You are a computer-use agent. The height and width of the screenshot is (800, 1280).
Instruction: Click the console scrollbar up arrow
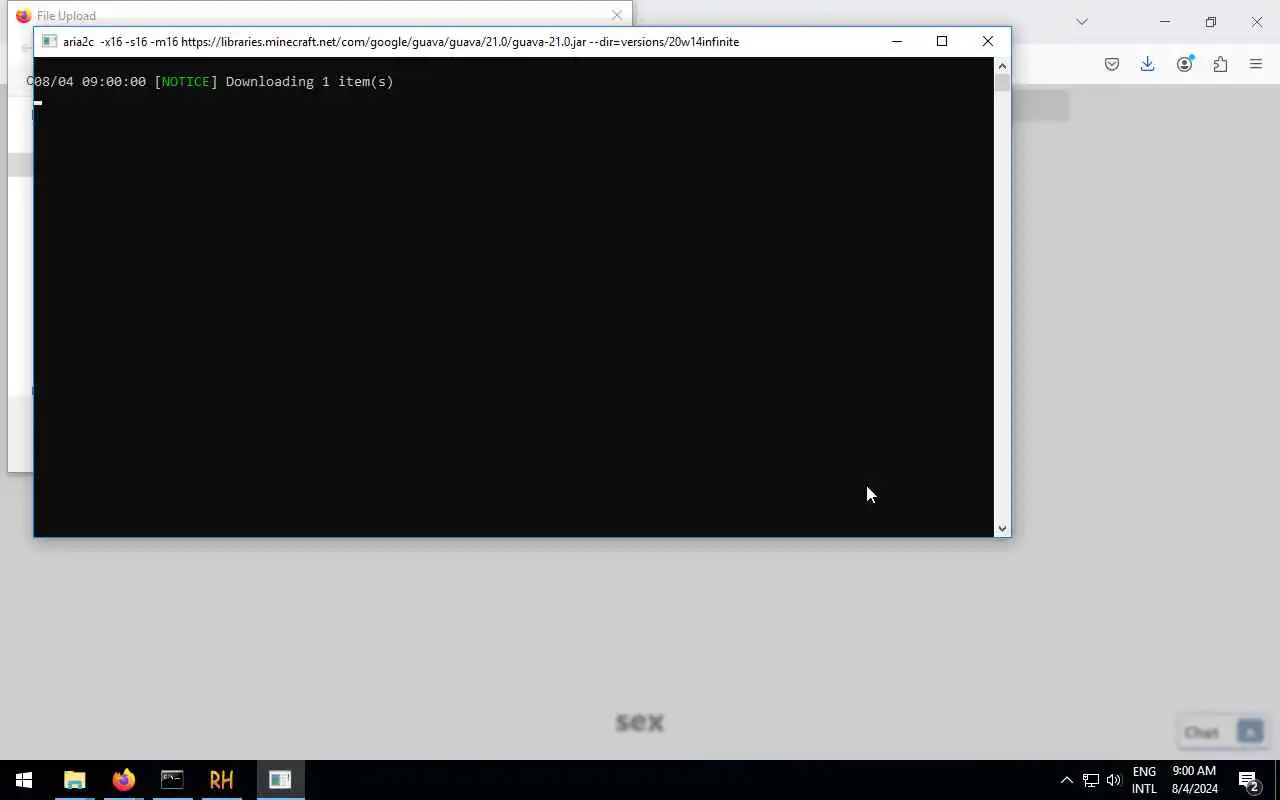pyautogui.click(x=1002, y=65)
